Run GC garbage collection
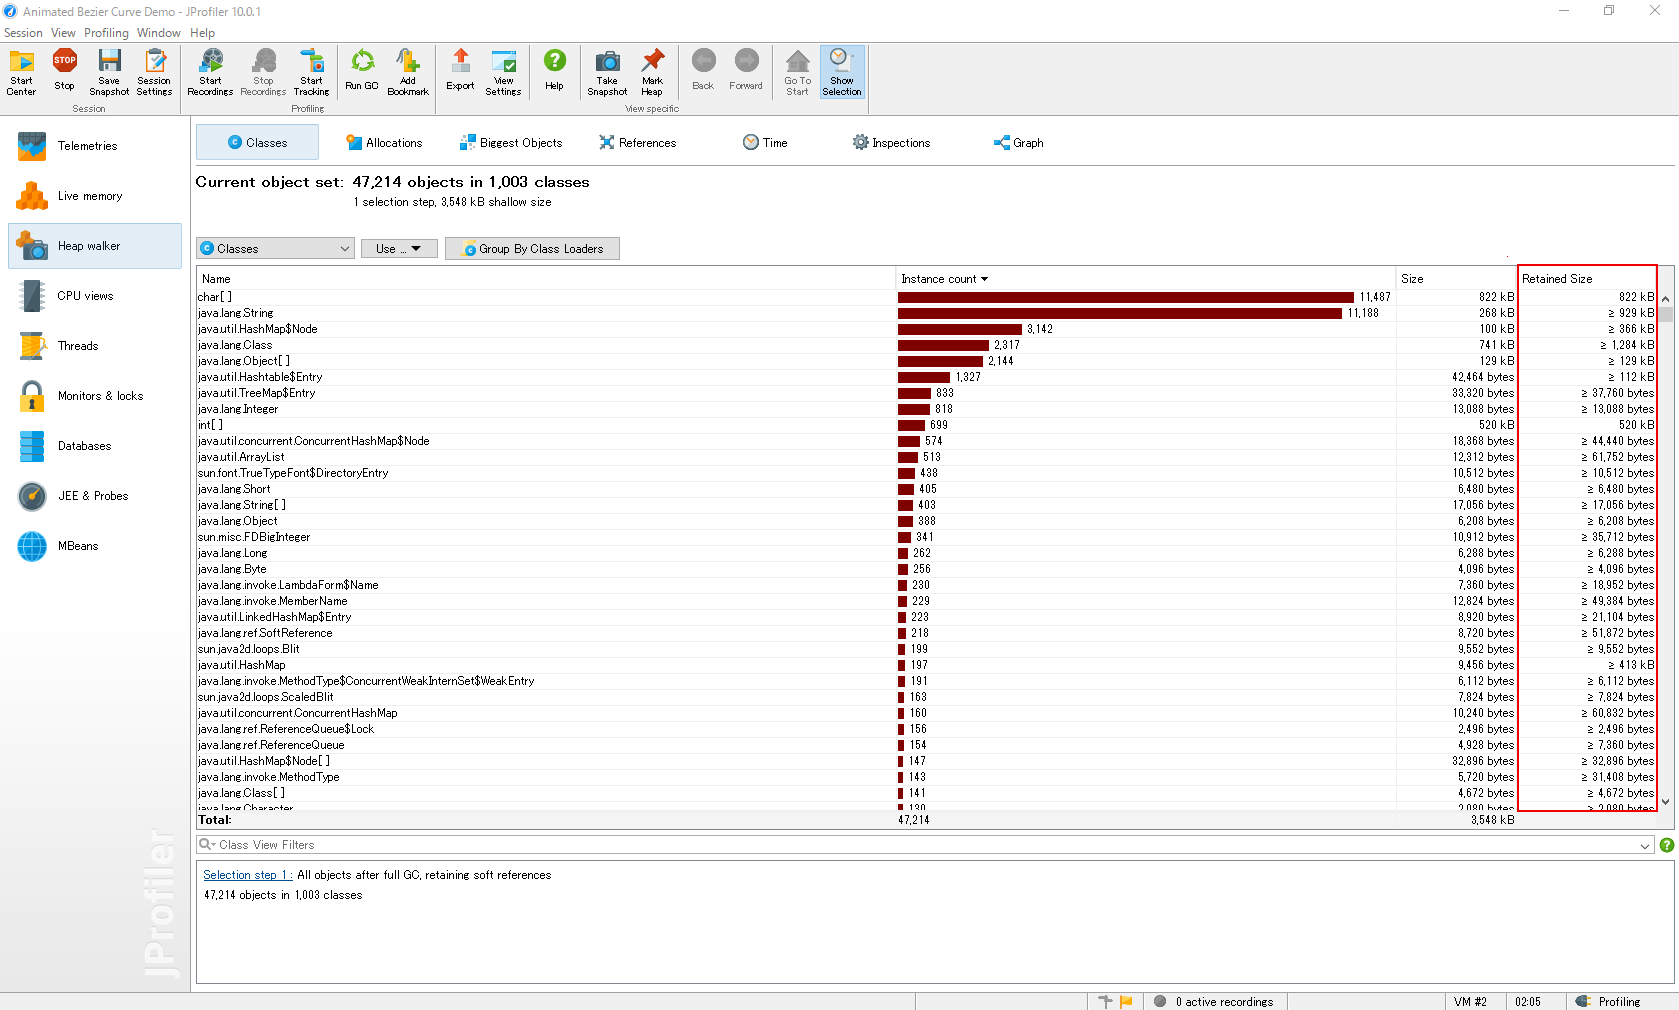The image size is (1679, 1010). point(362,72)
